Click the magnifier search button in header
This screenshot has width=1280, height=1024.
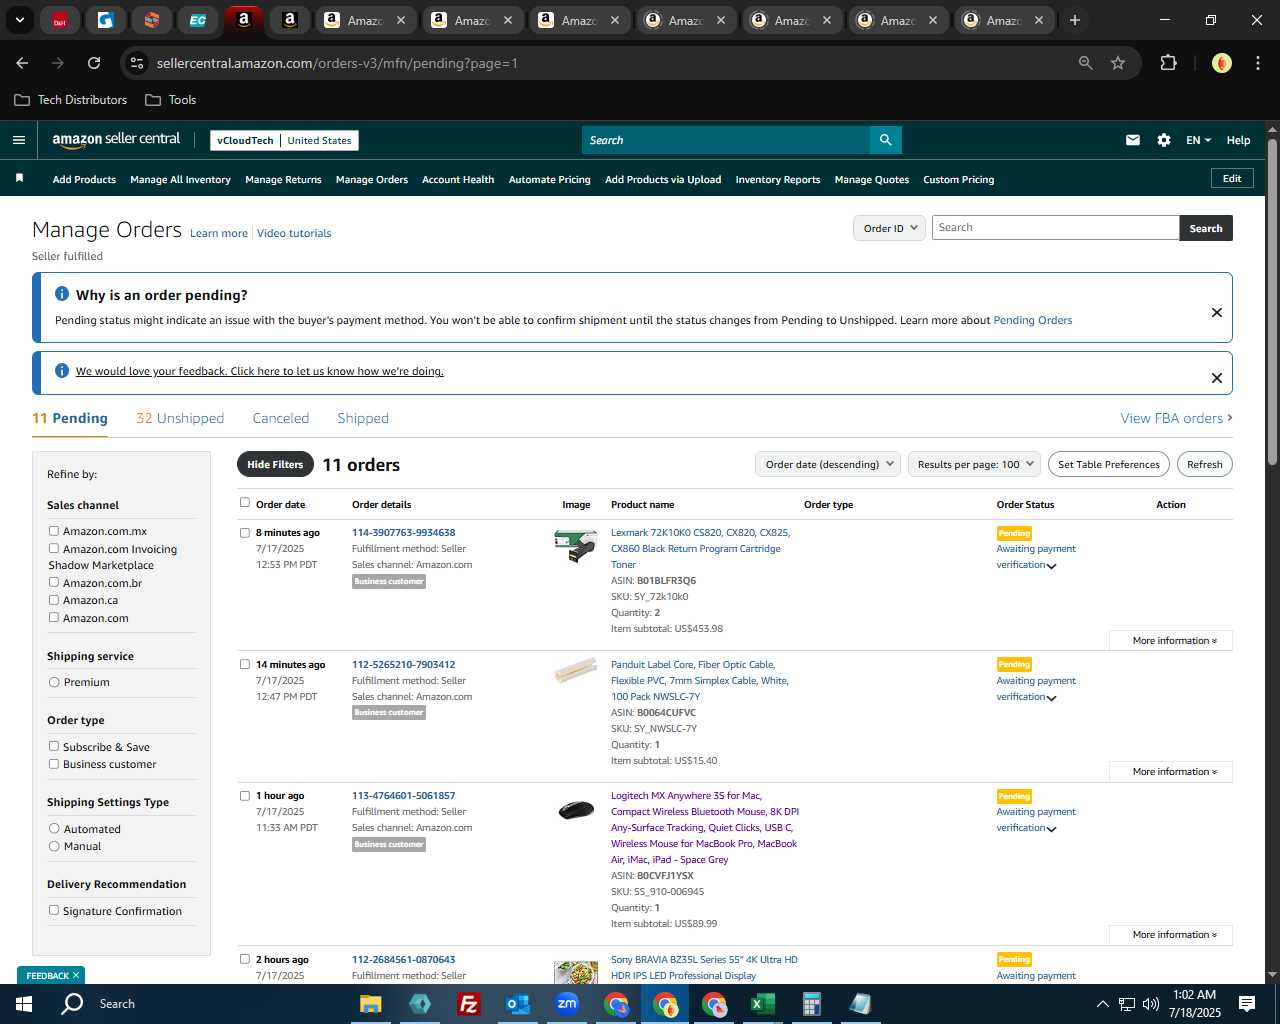pos(885,140)
